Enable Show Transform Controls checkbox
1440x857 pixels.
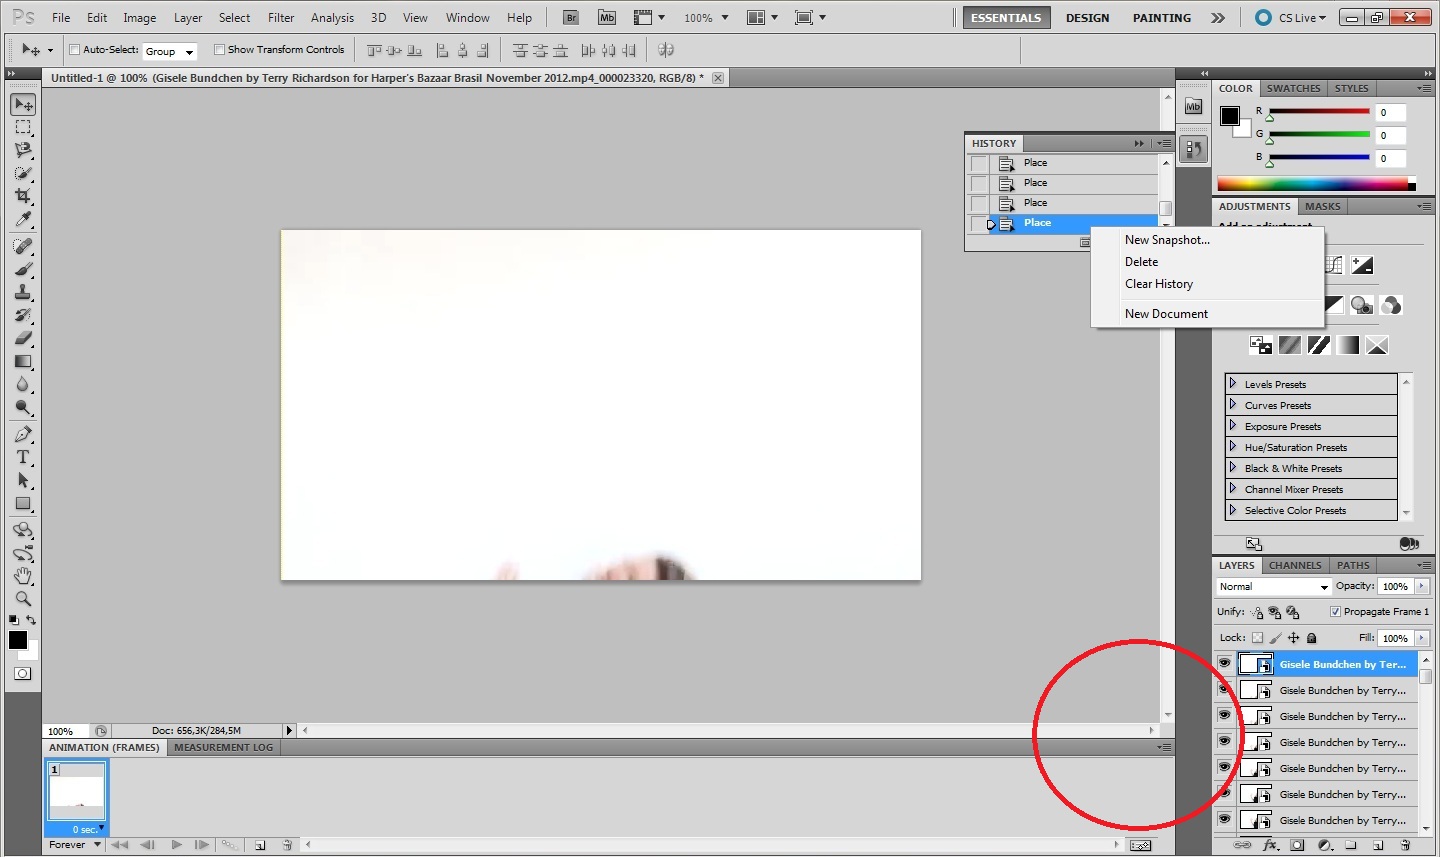[219, 50]
